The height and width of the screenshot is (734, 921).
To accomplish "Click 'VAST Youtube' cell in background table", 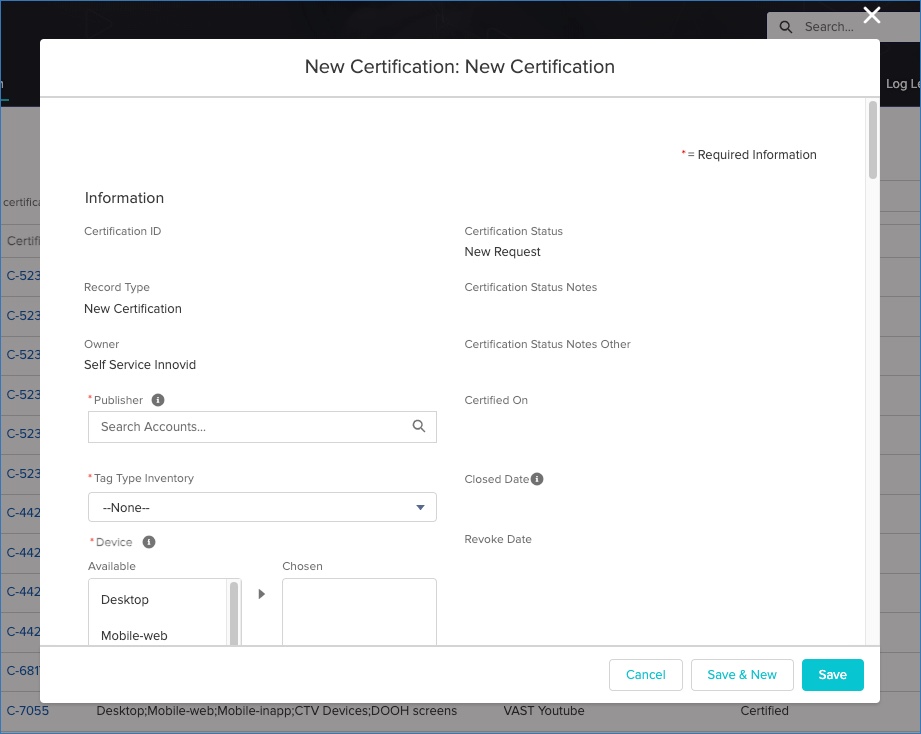I will pos(544,711).
